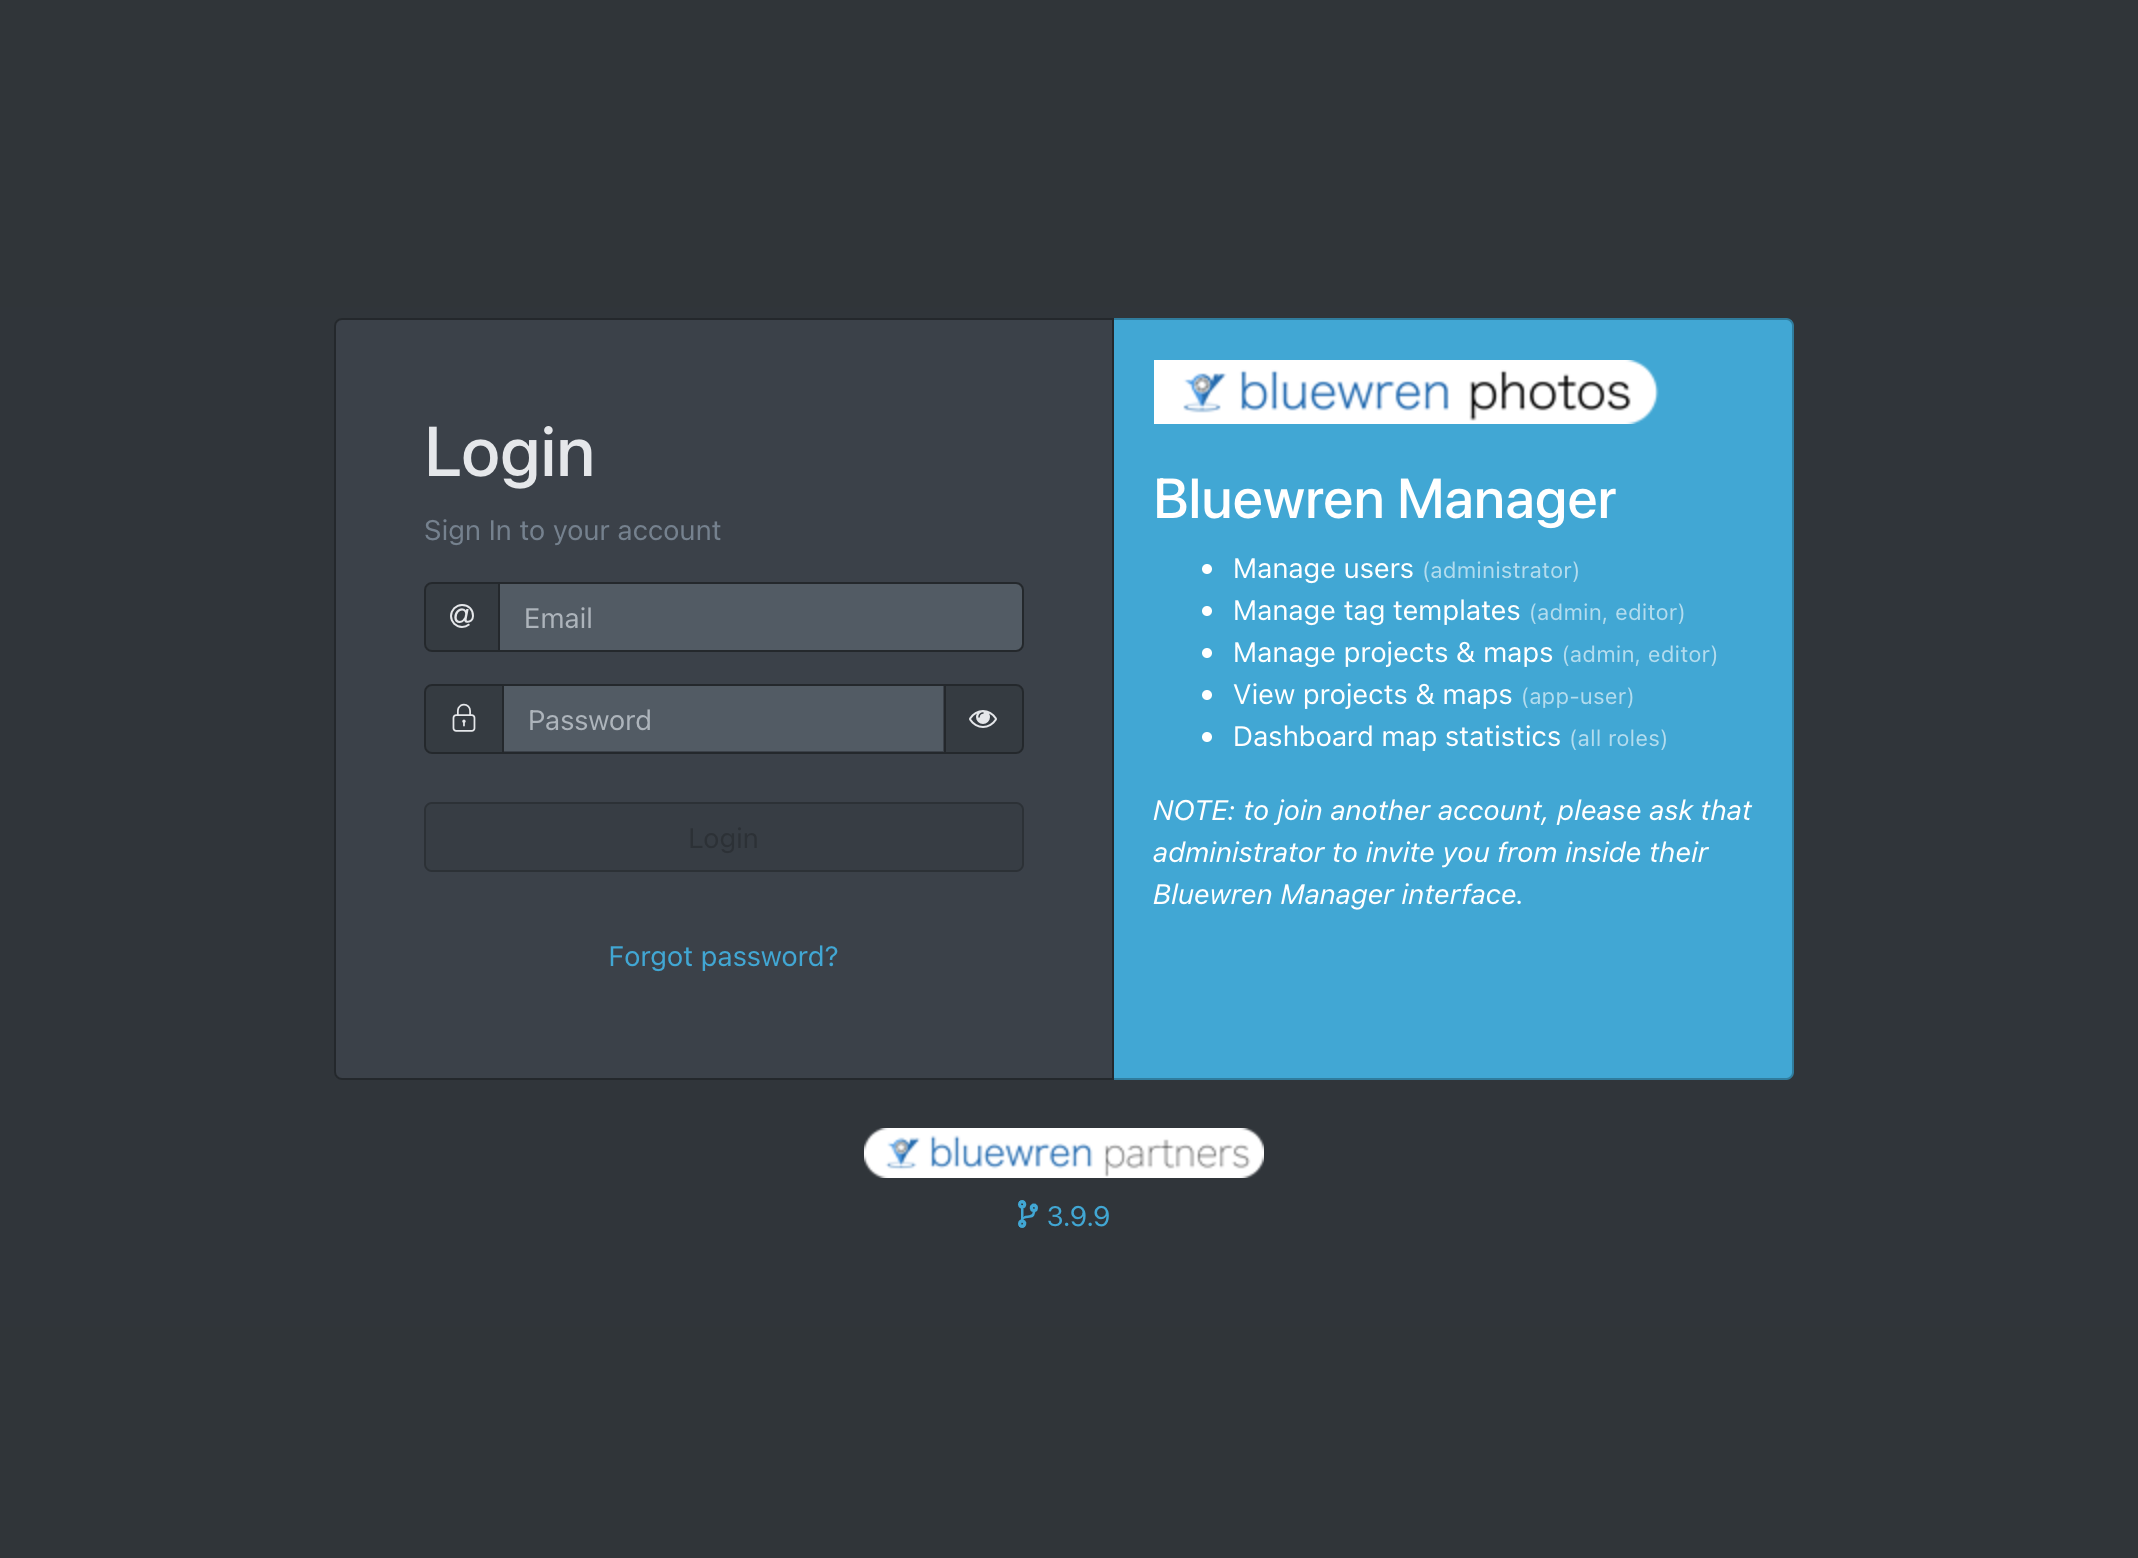Click the @ icon beside Email field
The height and width of the screenshot is (1558, 2138).
462,617
